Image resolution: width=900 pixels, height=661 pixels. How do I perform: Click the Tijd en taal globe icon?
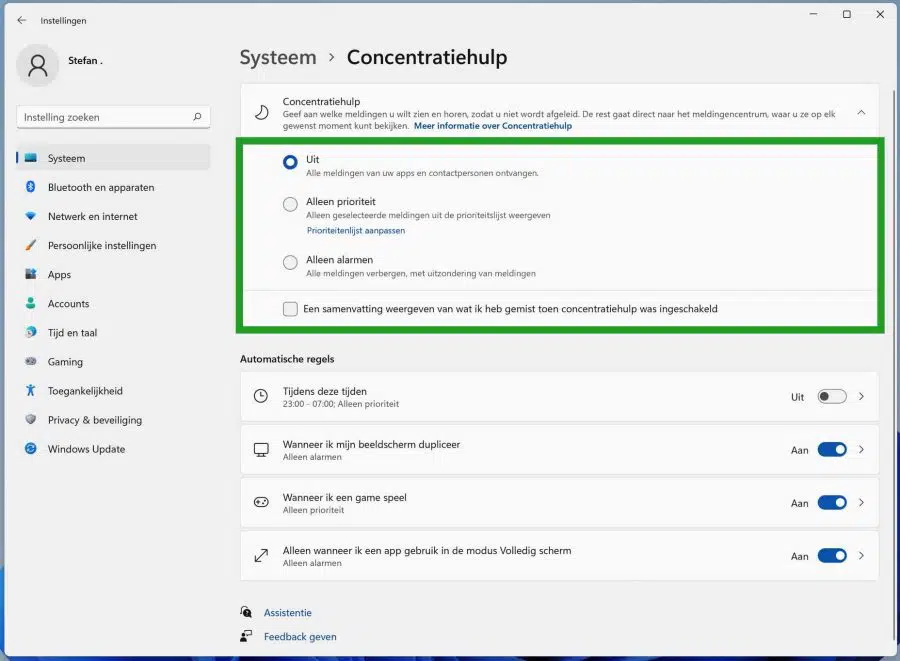click(x=31, y=332)
